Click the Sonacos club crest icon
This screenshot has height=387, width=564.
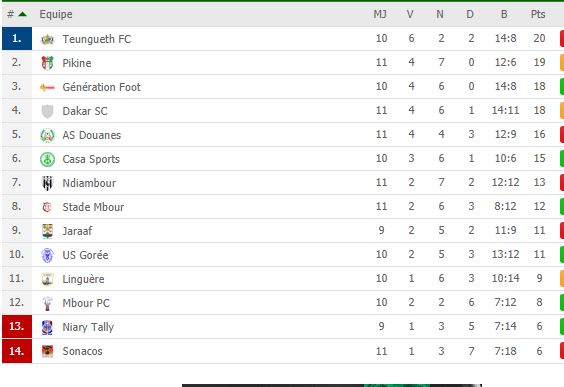[x=47, y=351]
